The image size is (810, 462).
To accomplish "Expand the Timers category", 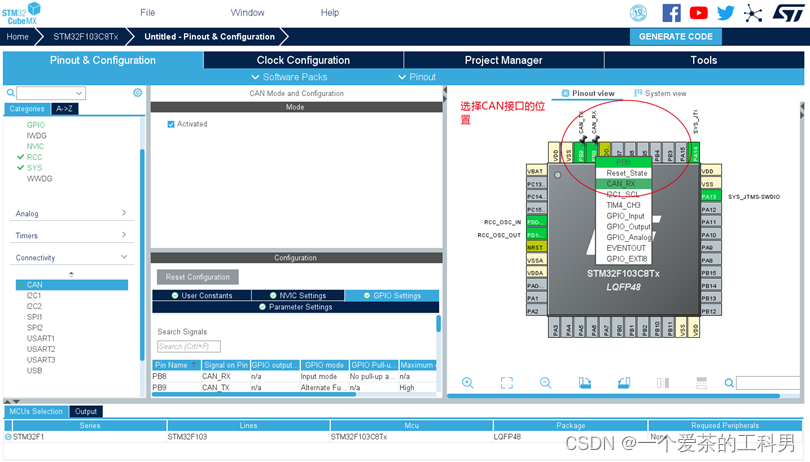I will 71,235.
